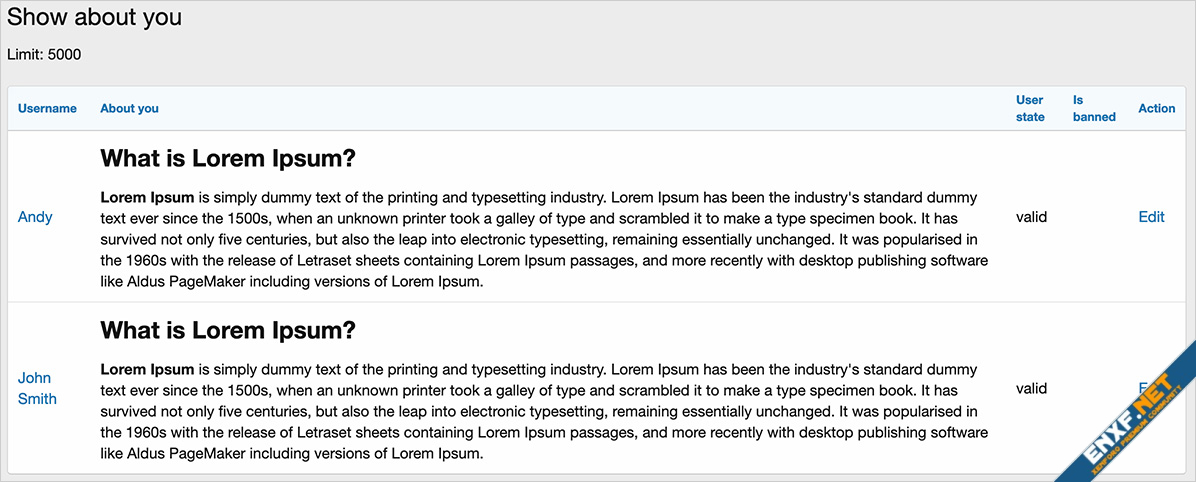This screenshot has height=482, width=1196.
Task: Click the Action column header
Action: [x=1157, y=108]
